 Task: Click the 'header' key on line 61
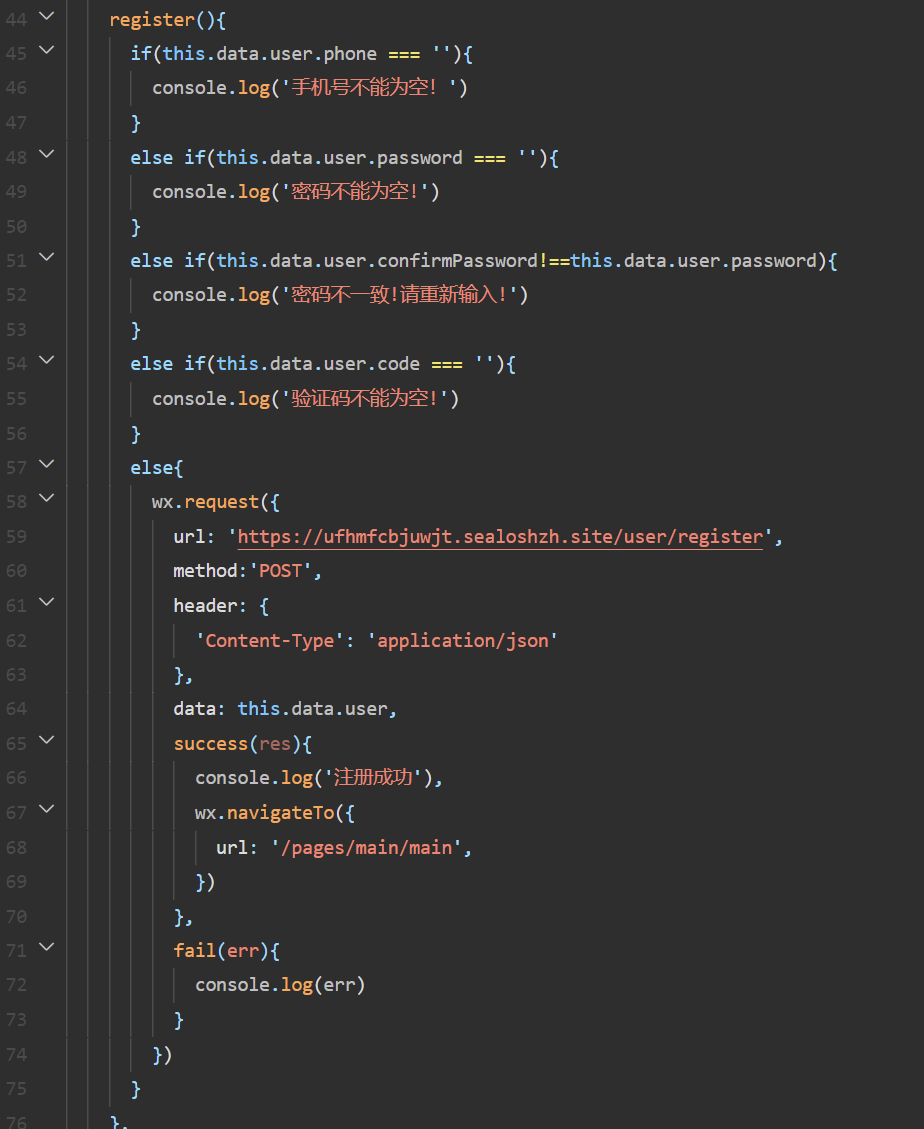tap(205, 606)
